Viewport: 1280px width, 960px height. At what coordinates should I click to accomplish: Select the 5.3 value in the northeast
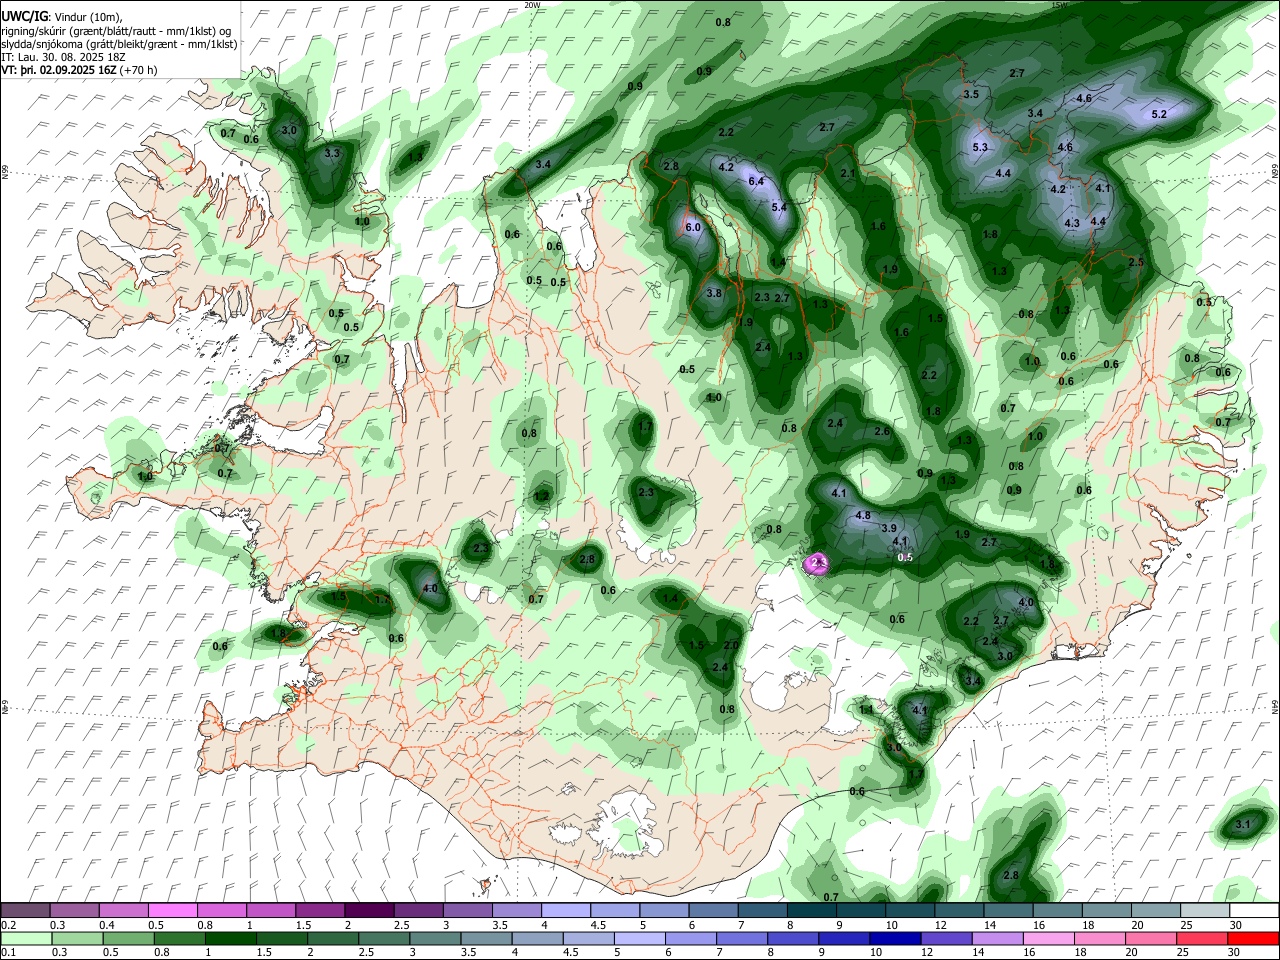(980, 147)
